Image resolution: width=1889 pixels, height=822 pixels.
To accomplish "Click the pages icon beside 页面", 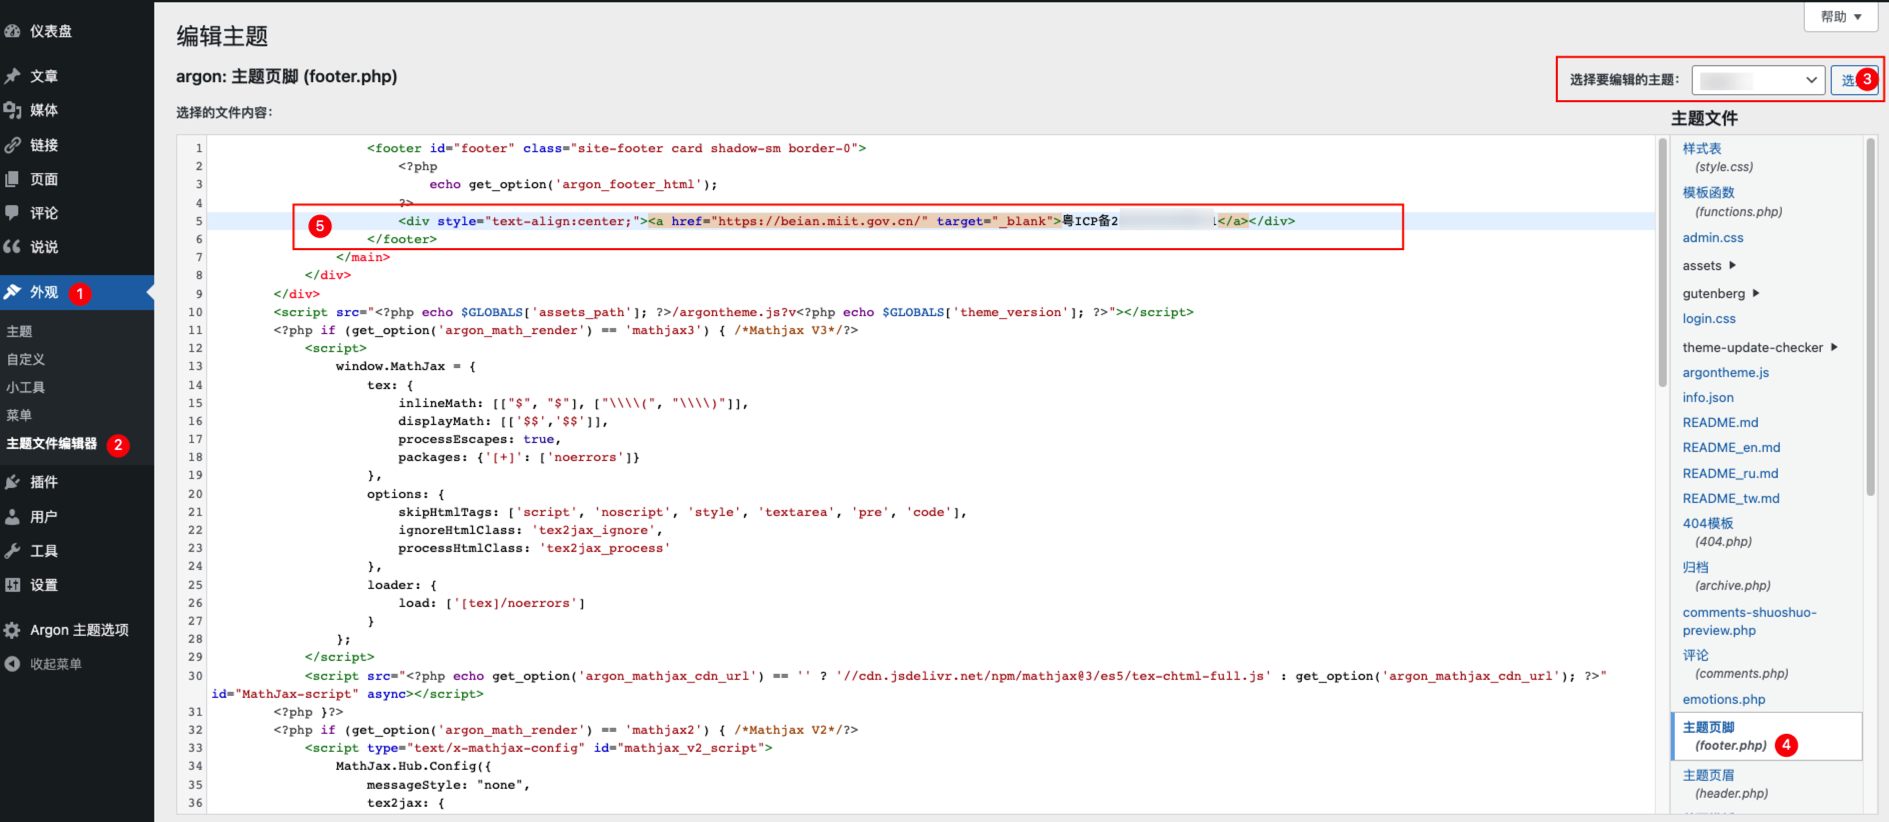I will [12, 179].
